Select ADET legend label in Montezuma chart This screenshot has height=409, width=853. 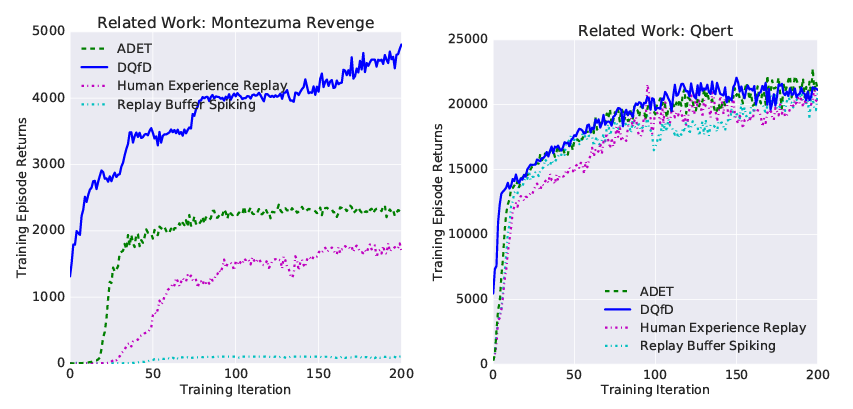coord(134,47)
